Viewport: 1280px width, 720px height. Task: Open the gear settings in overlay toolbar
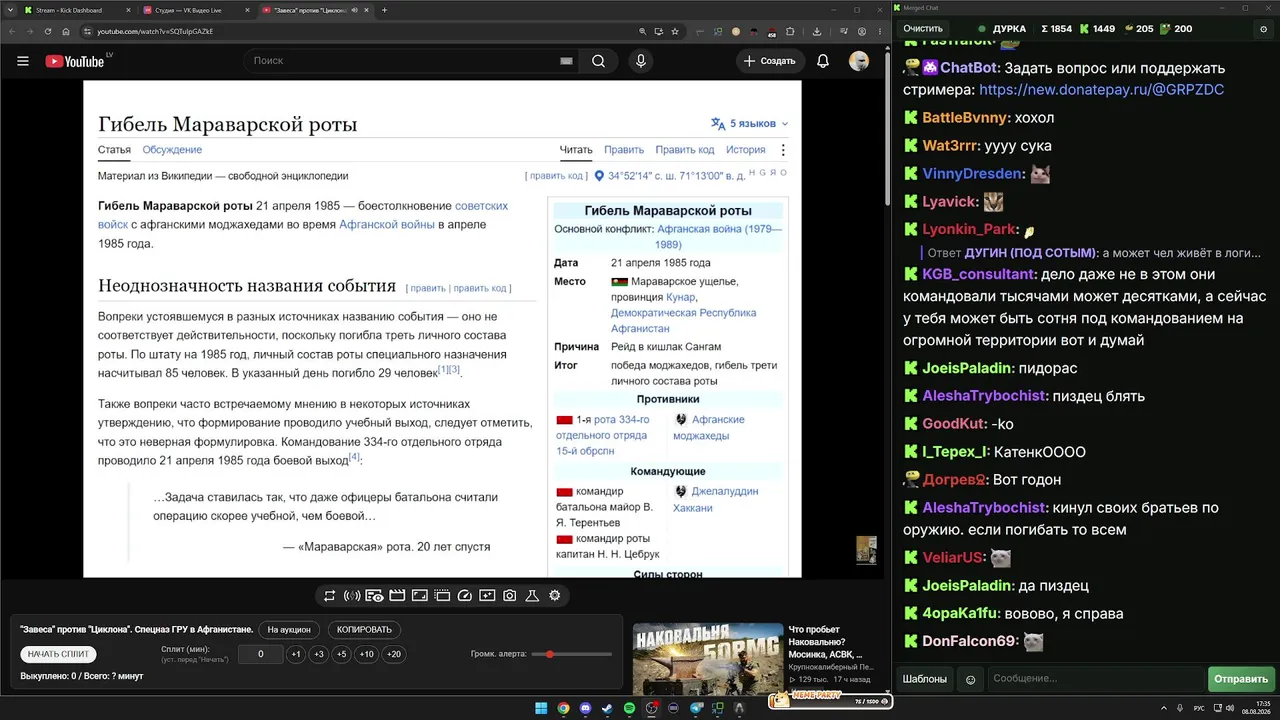[554, 596]
